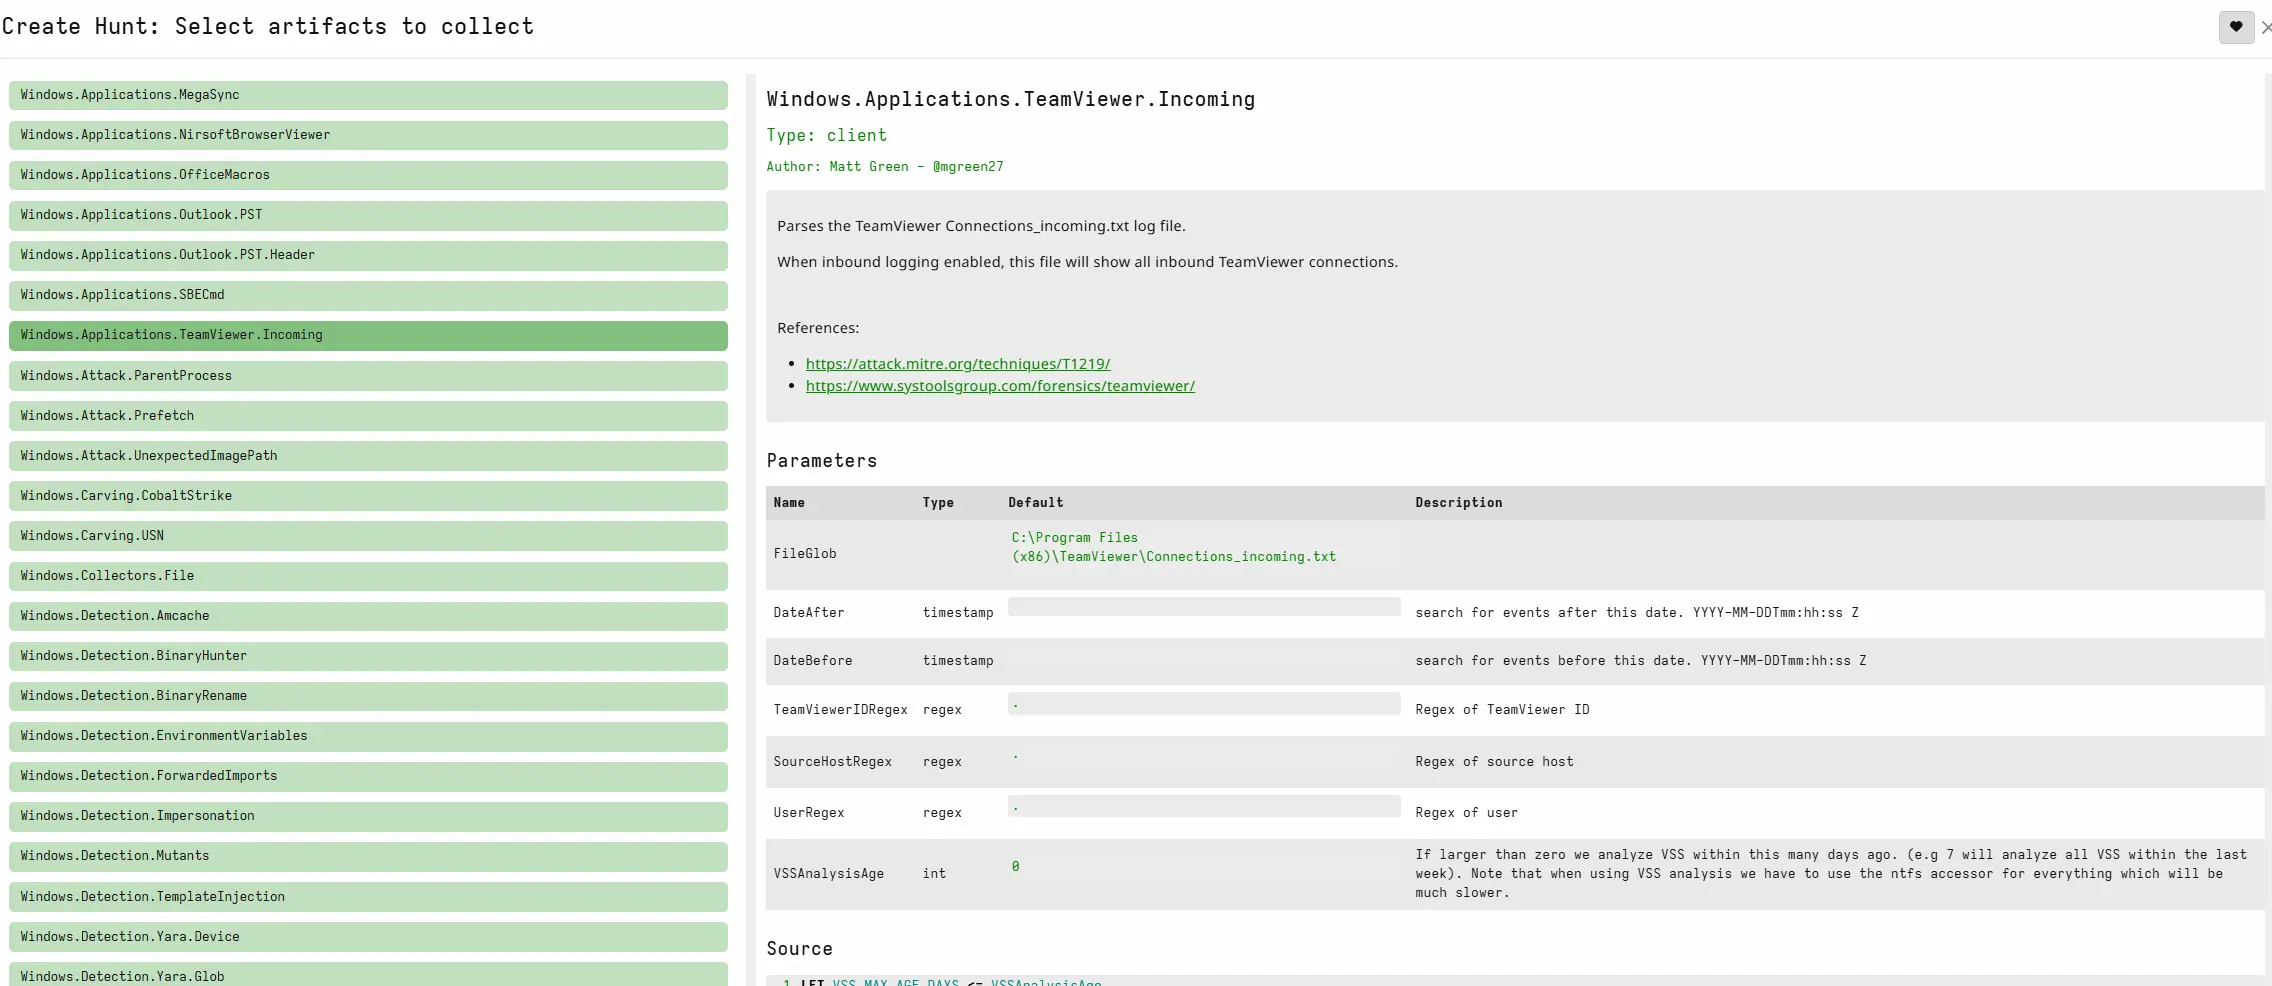Pick Windows.Detection.Amcache from the list
The width and height of the screenshot is (2272, 986).
point(368,616)
